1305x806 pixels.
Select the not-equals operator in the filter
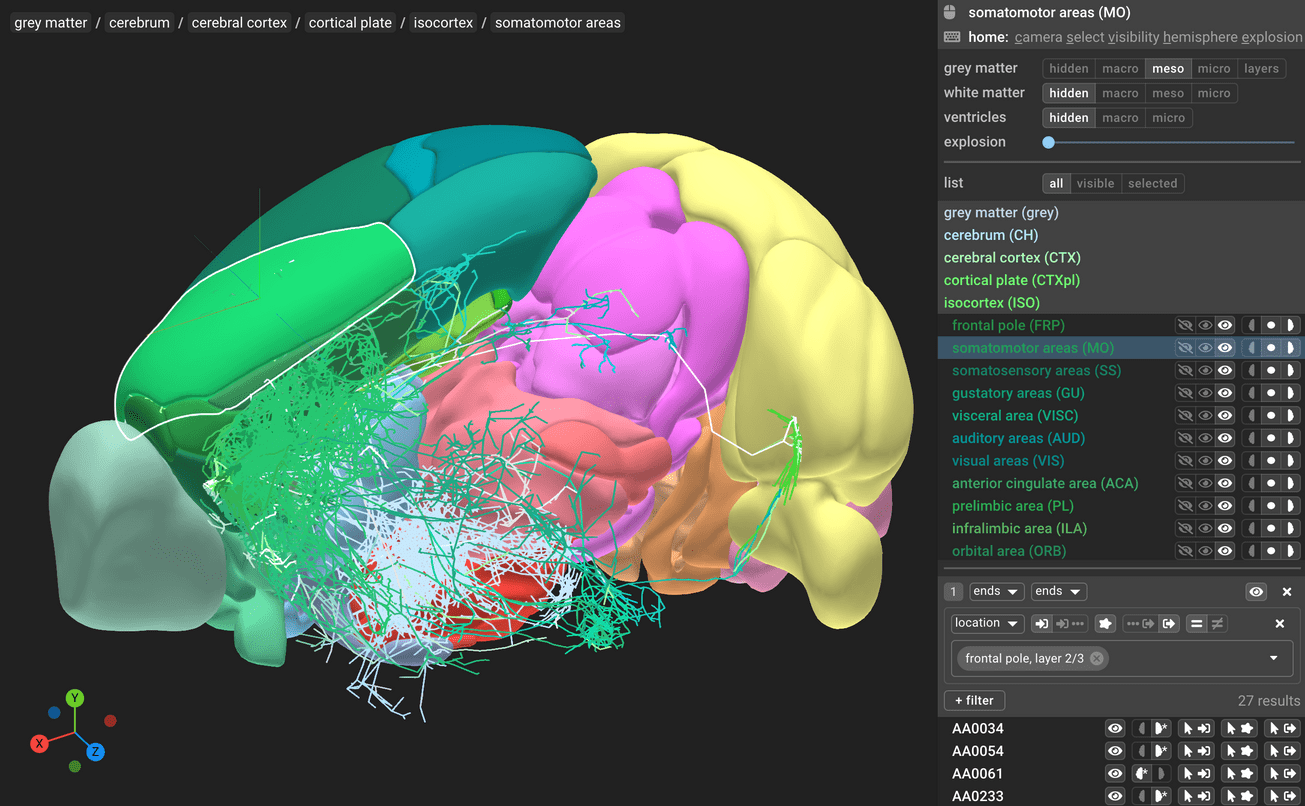1217,623
